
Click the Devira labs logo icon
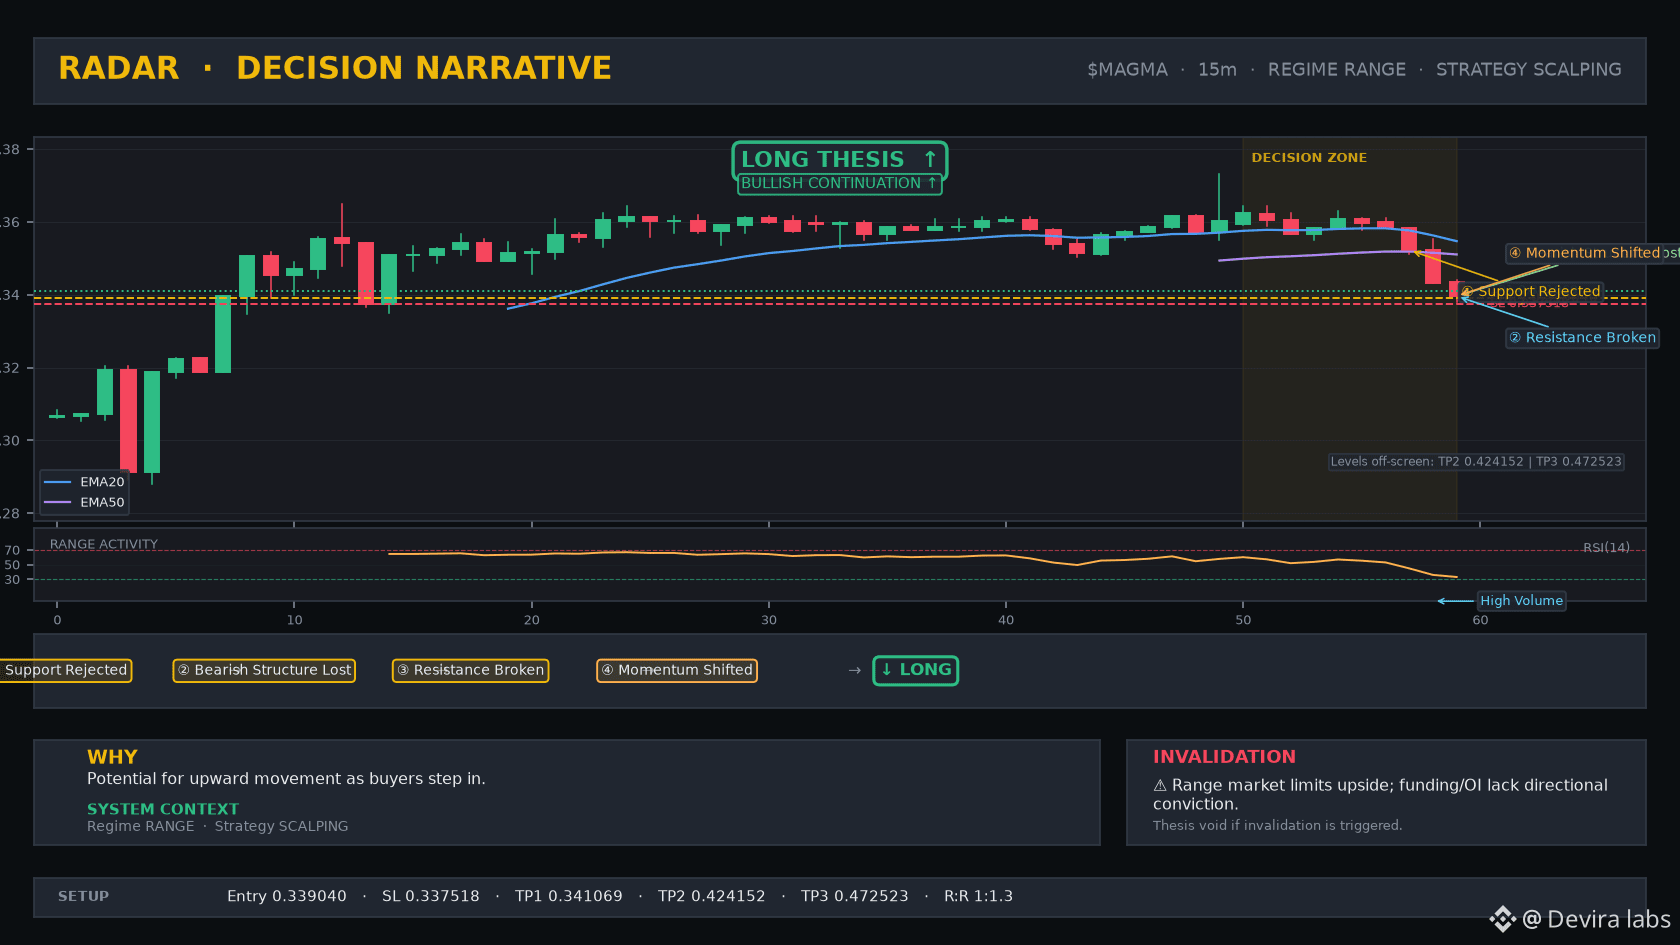click(x=1502, y=919)
